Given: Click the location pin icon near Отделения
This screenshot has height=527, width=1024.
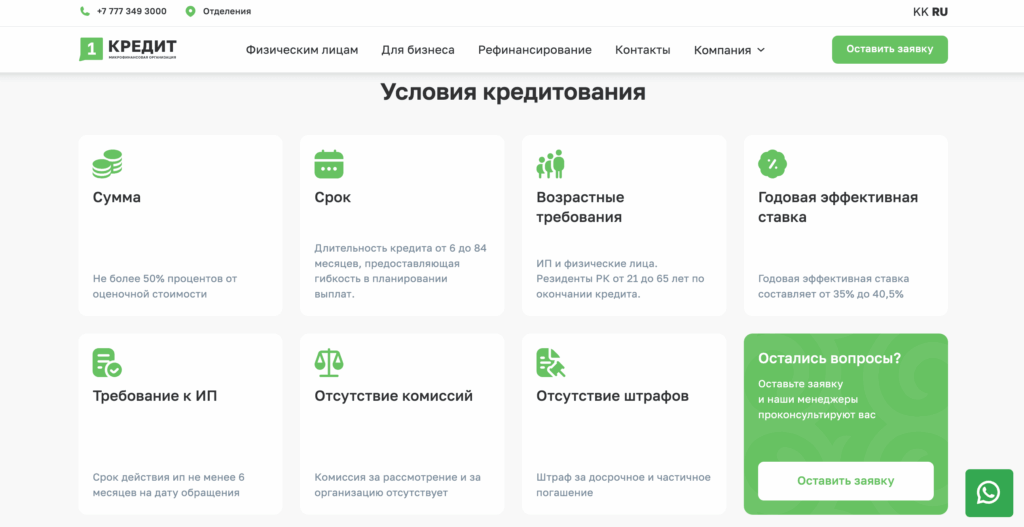Looking at the screenshot, I should [x=190, y=11].
